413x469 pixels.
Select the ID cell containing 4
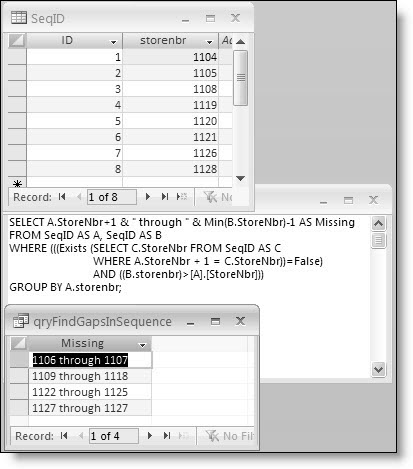(74, 105)
